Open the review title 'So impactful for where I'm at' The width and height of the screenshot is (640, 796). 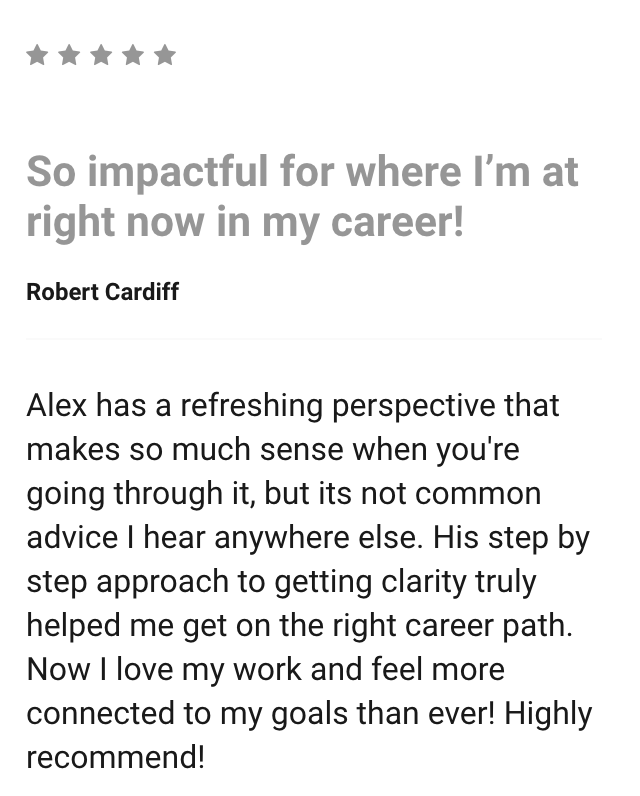(x=302, y=172)
